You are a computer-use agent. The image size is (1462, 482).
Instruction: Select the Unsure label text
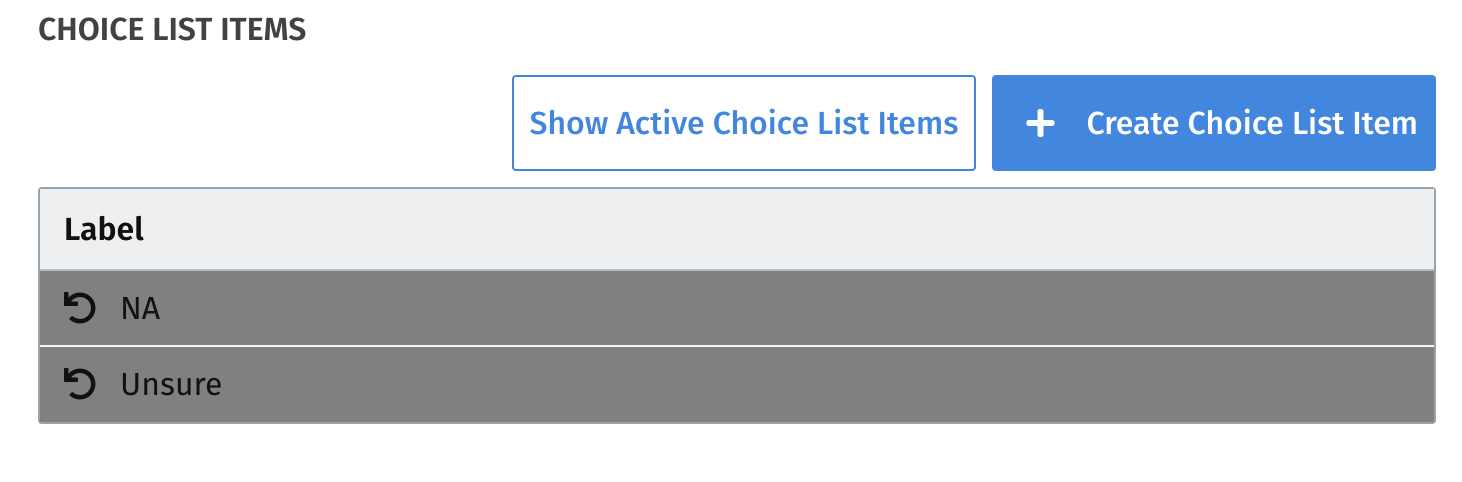(171, 385)
